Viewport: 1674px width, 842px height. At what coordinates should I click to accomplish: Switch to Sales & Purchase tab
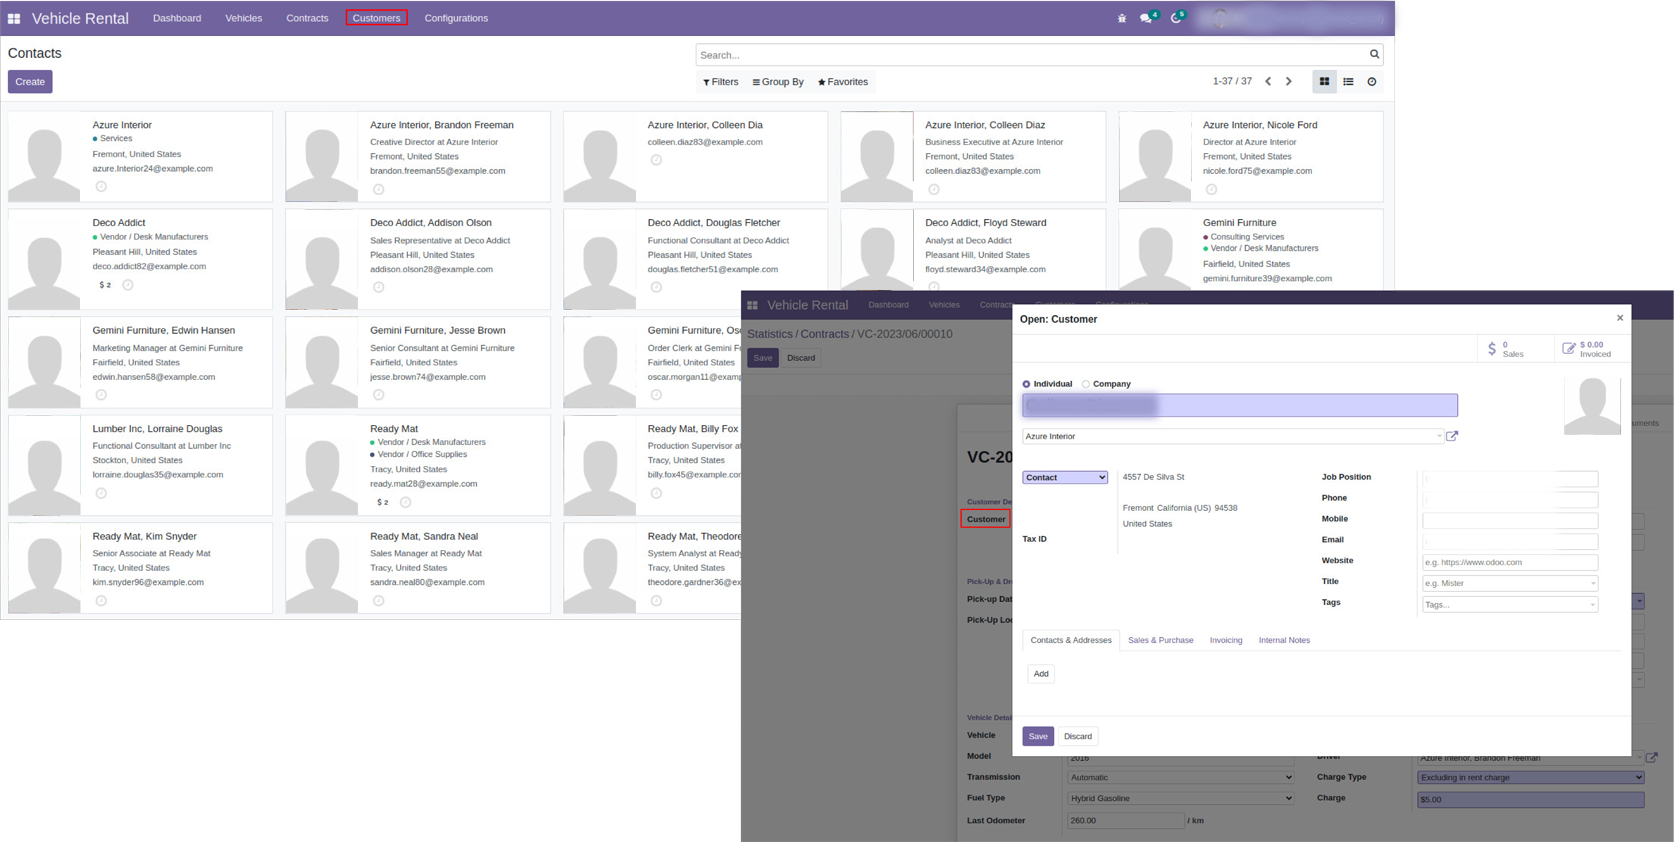[1160, 640]
